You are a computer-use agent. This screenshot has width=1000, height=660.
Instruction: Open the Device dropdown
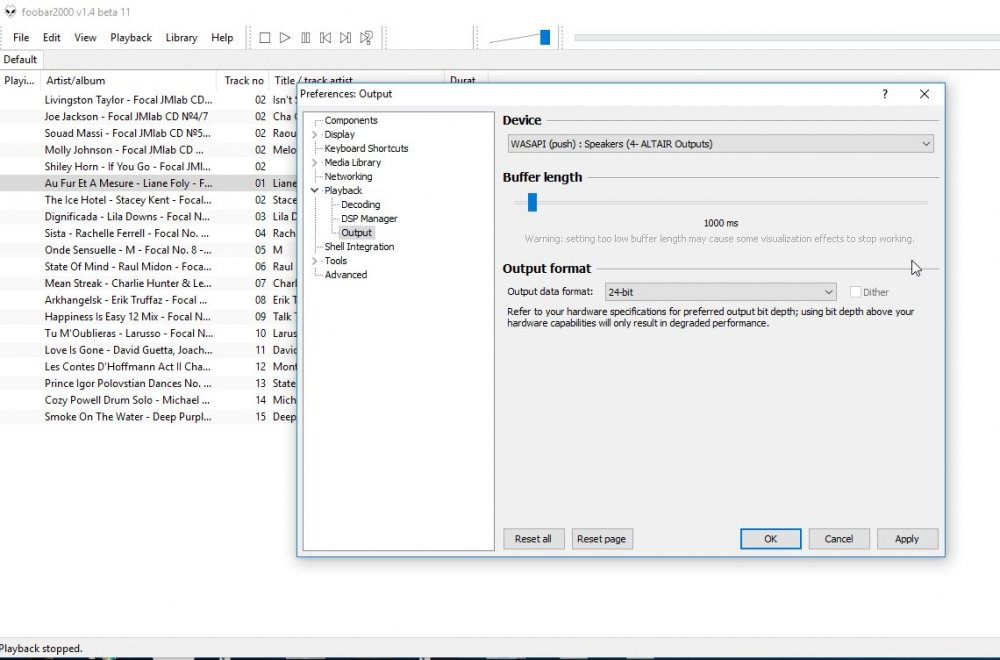[721, 144]
